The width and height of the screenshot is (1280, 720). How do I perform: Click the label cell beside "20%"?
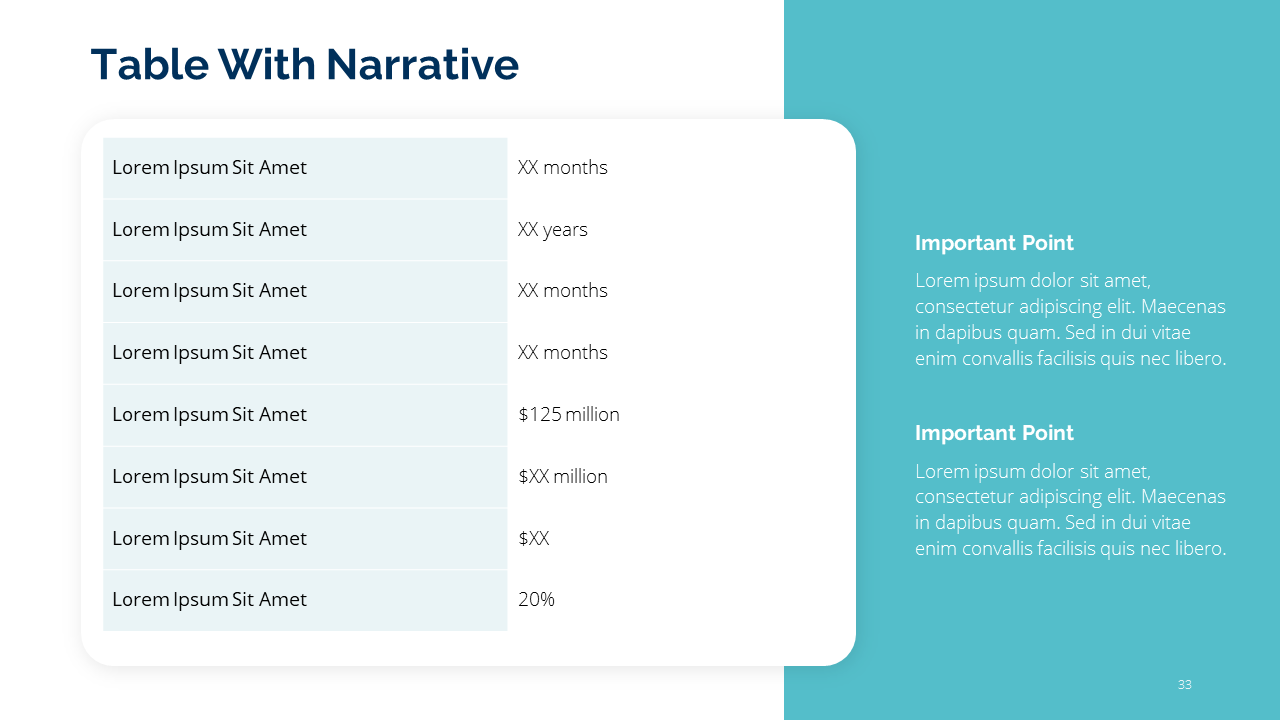coord(210,600)
